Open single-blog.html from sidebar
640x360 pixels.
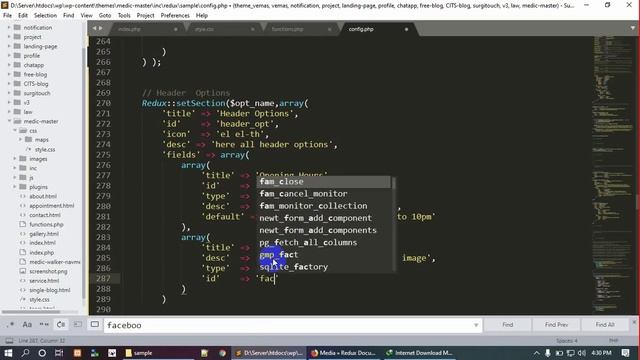point(50,290)
